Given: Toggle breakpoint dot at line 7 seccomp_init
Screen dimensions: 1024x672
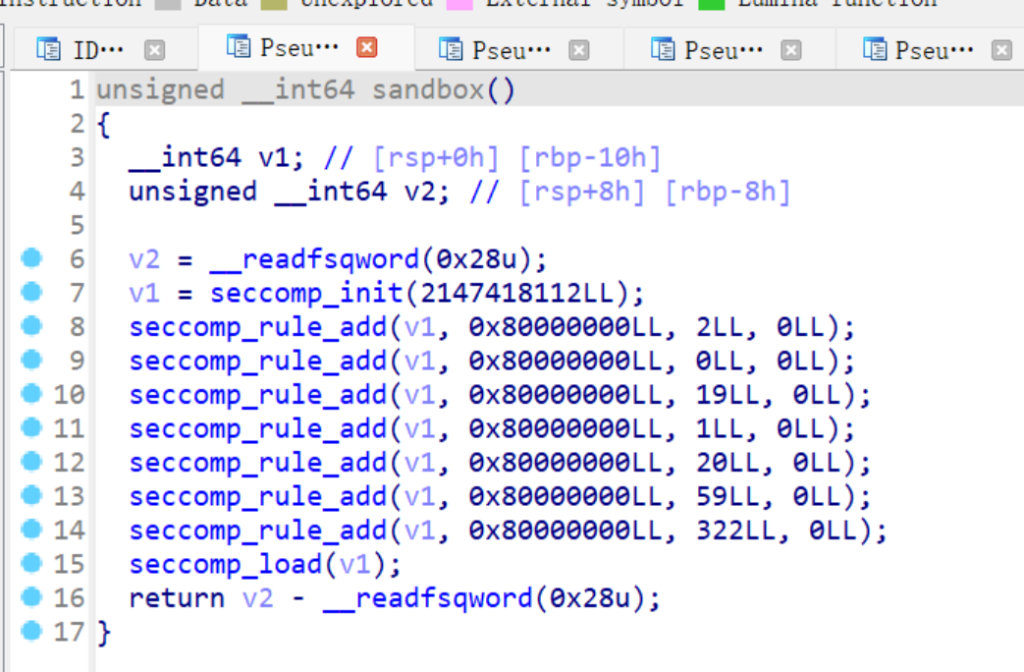Looking at the screenshot, I should (x=33, y=292).
